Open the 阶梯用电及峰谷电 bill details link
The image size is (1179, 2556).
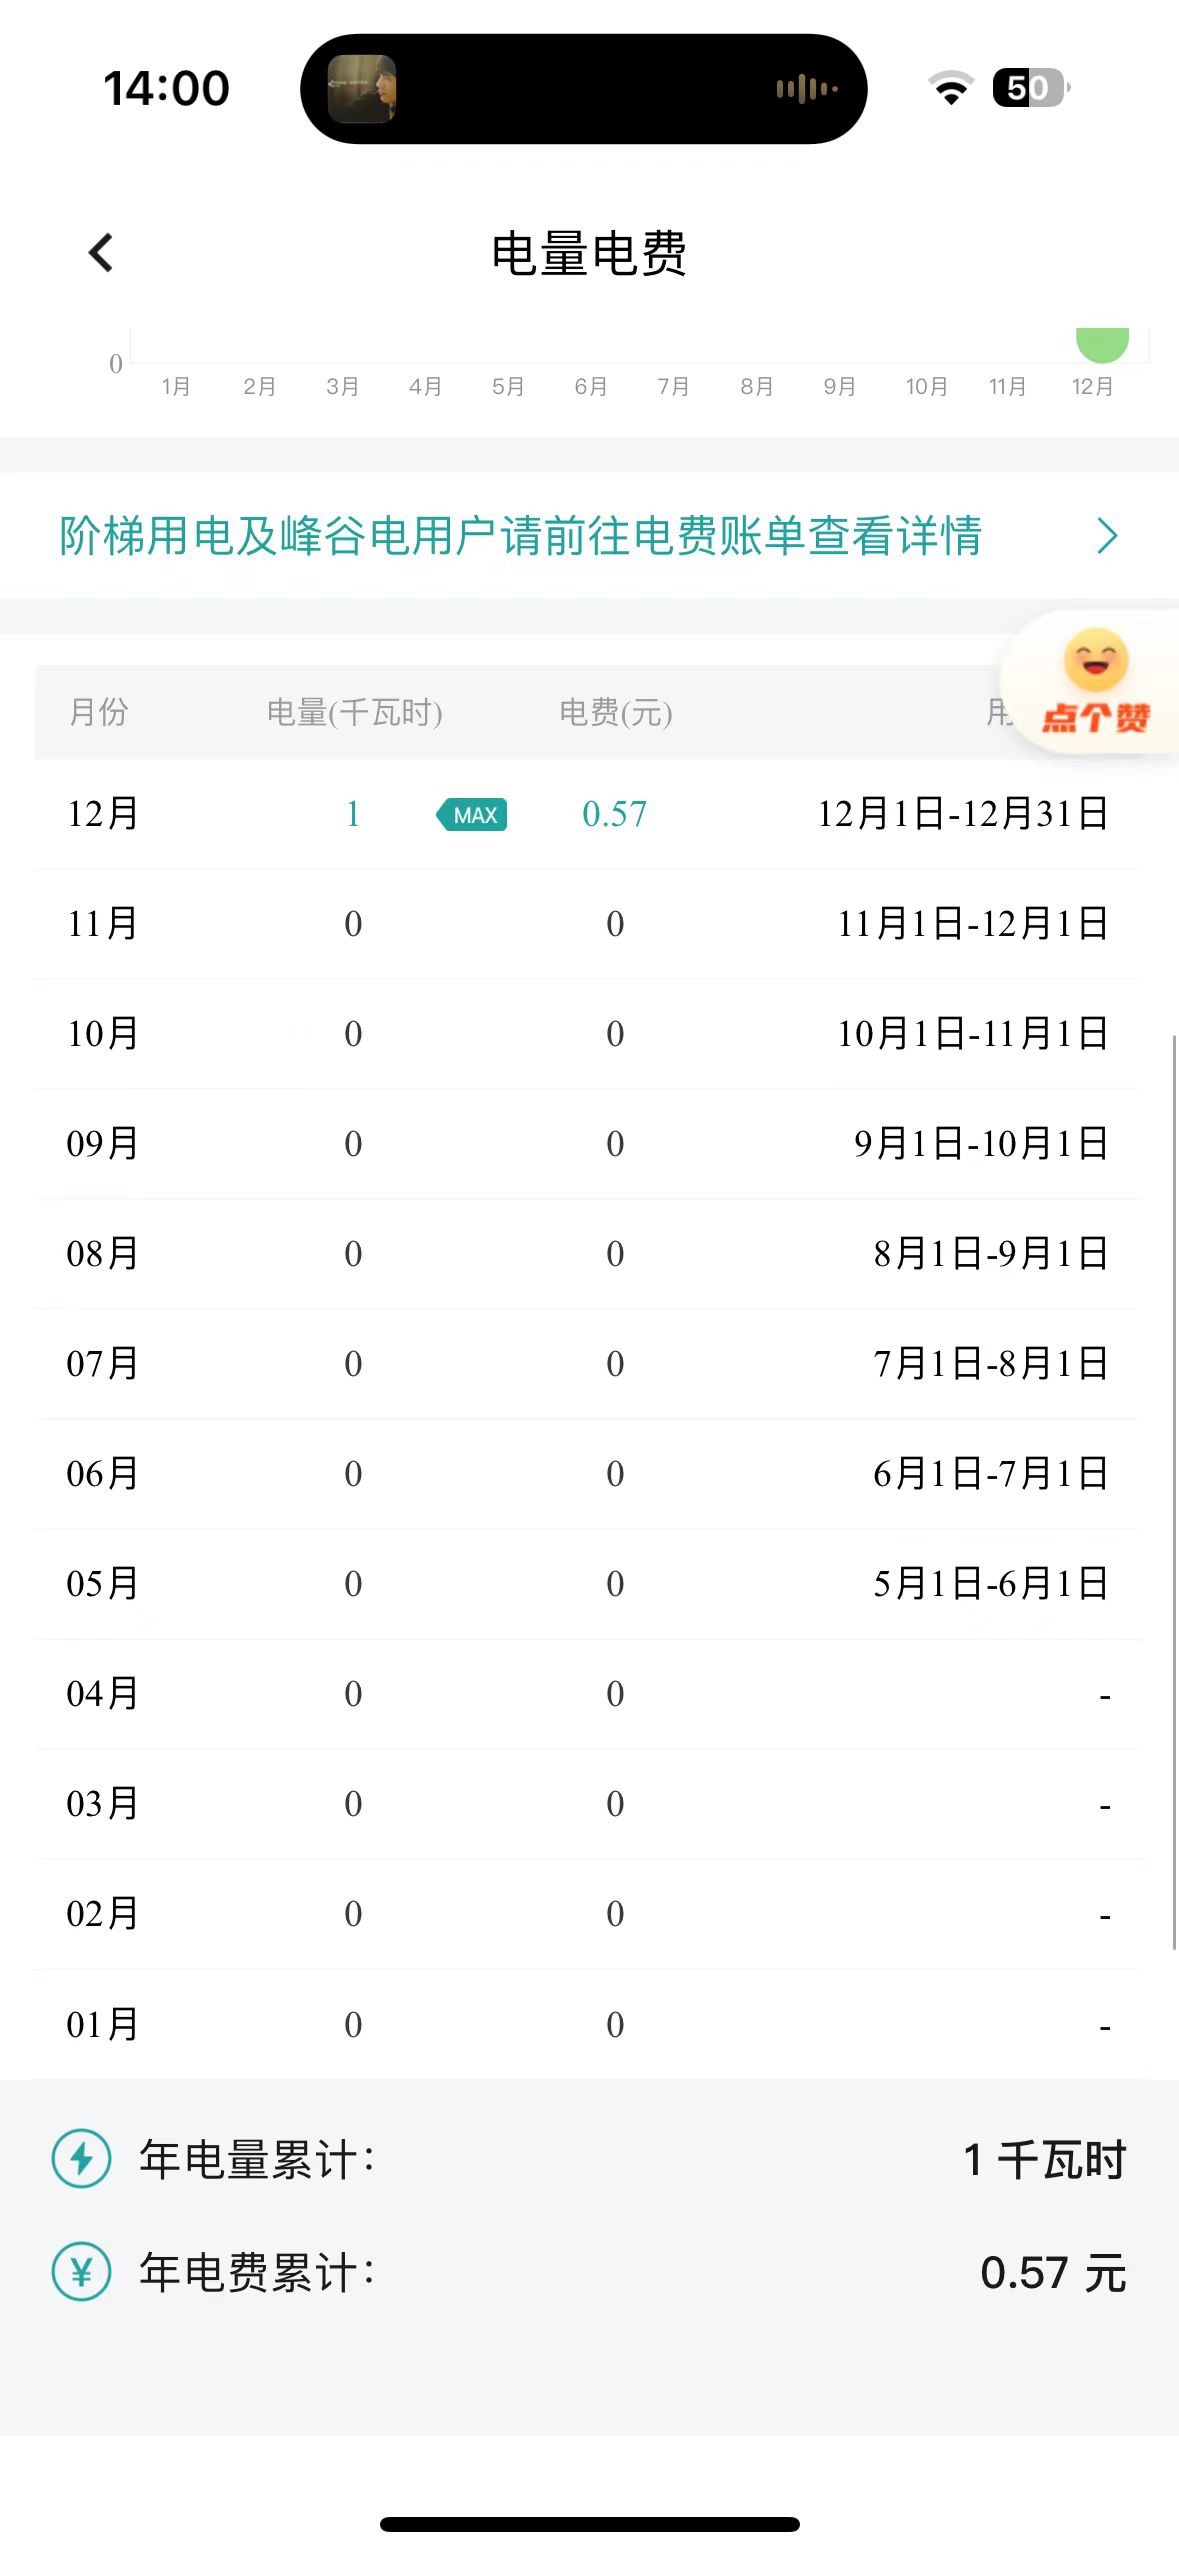click(520, 536)
